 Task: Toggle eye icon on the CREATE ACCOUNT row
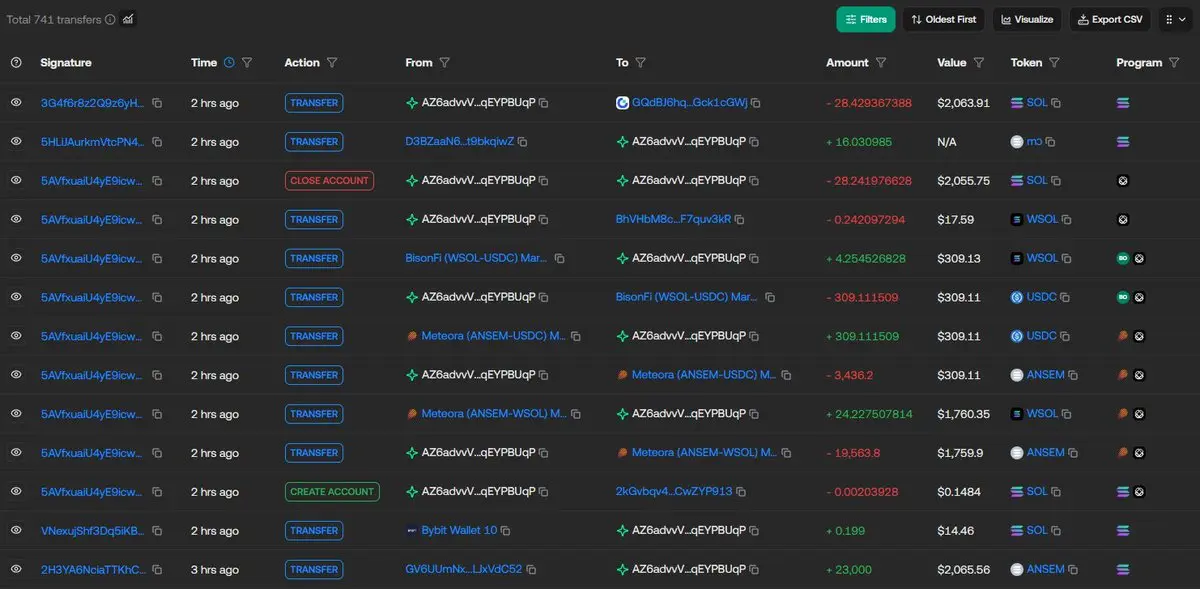[16, 491]
